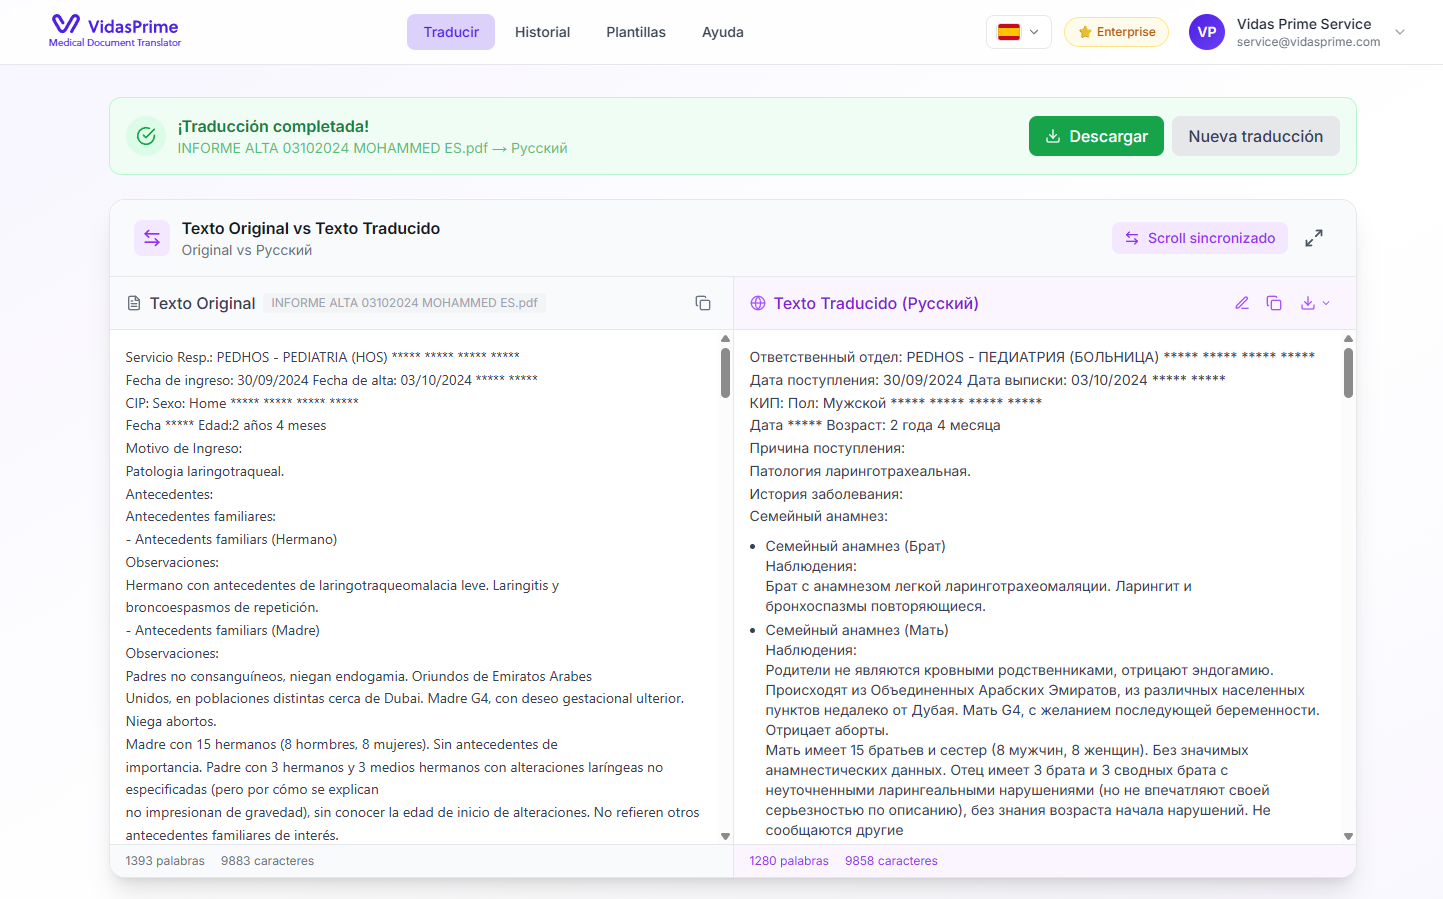Click the VidasPrime logo icon

pyautogui.click(x=66, y=24)
